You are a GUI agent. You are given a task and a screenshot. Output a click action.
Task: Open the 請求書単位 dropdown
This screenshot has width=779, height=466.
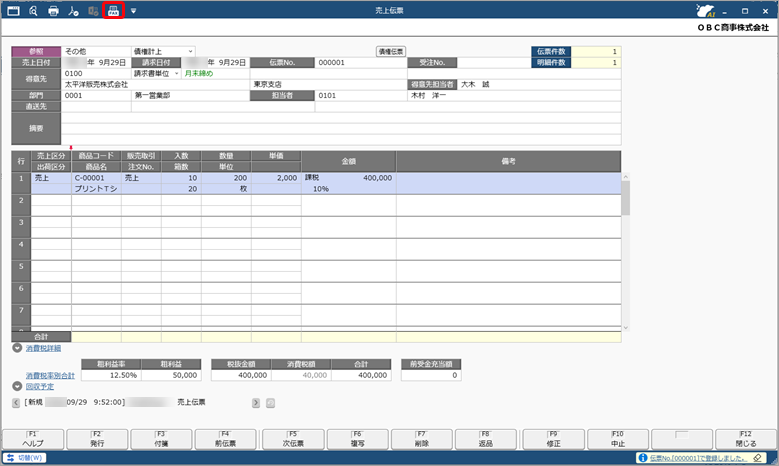[x=156, y=73]
